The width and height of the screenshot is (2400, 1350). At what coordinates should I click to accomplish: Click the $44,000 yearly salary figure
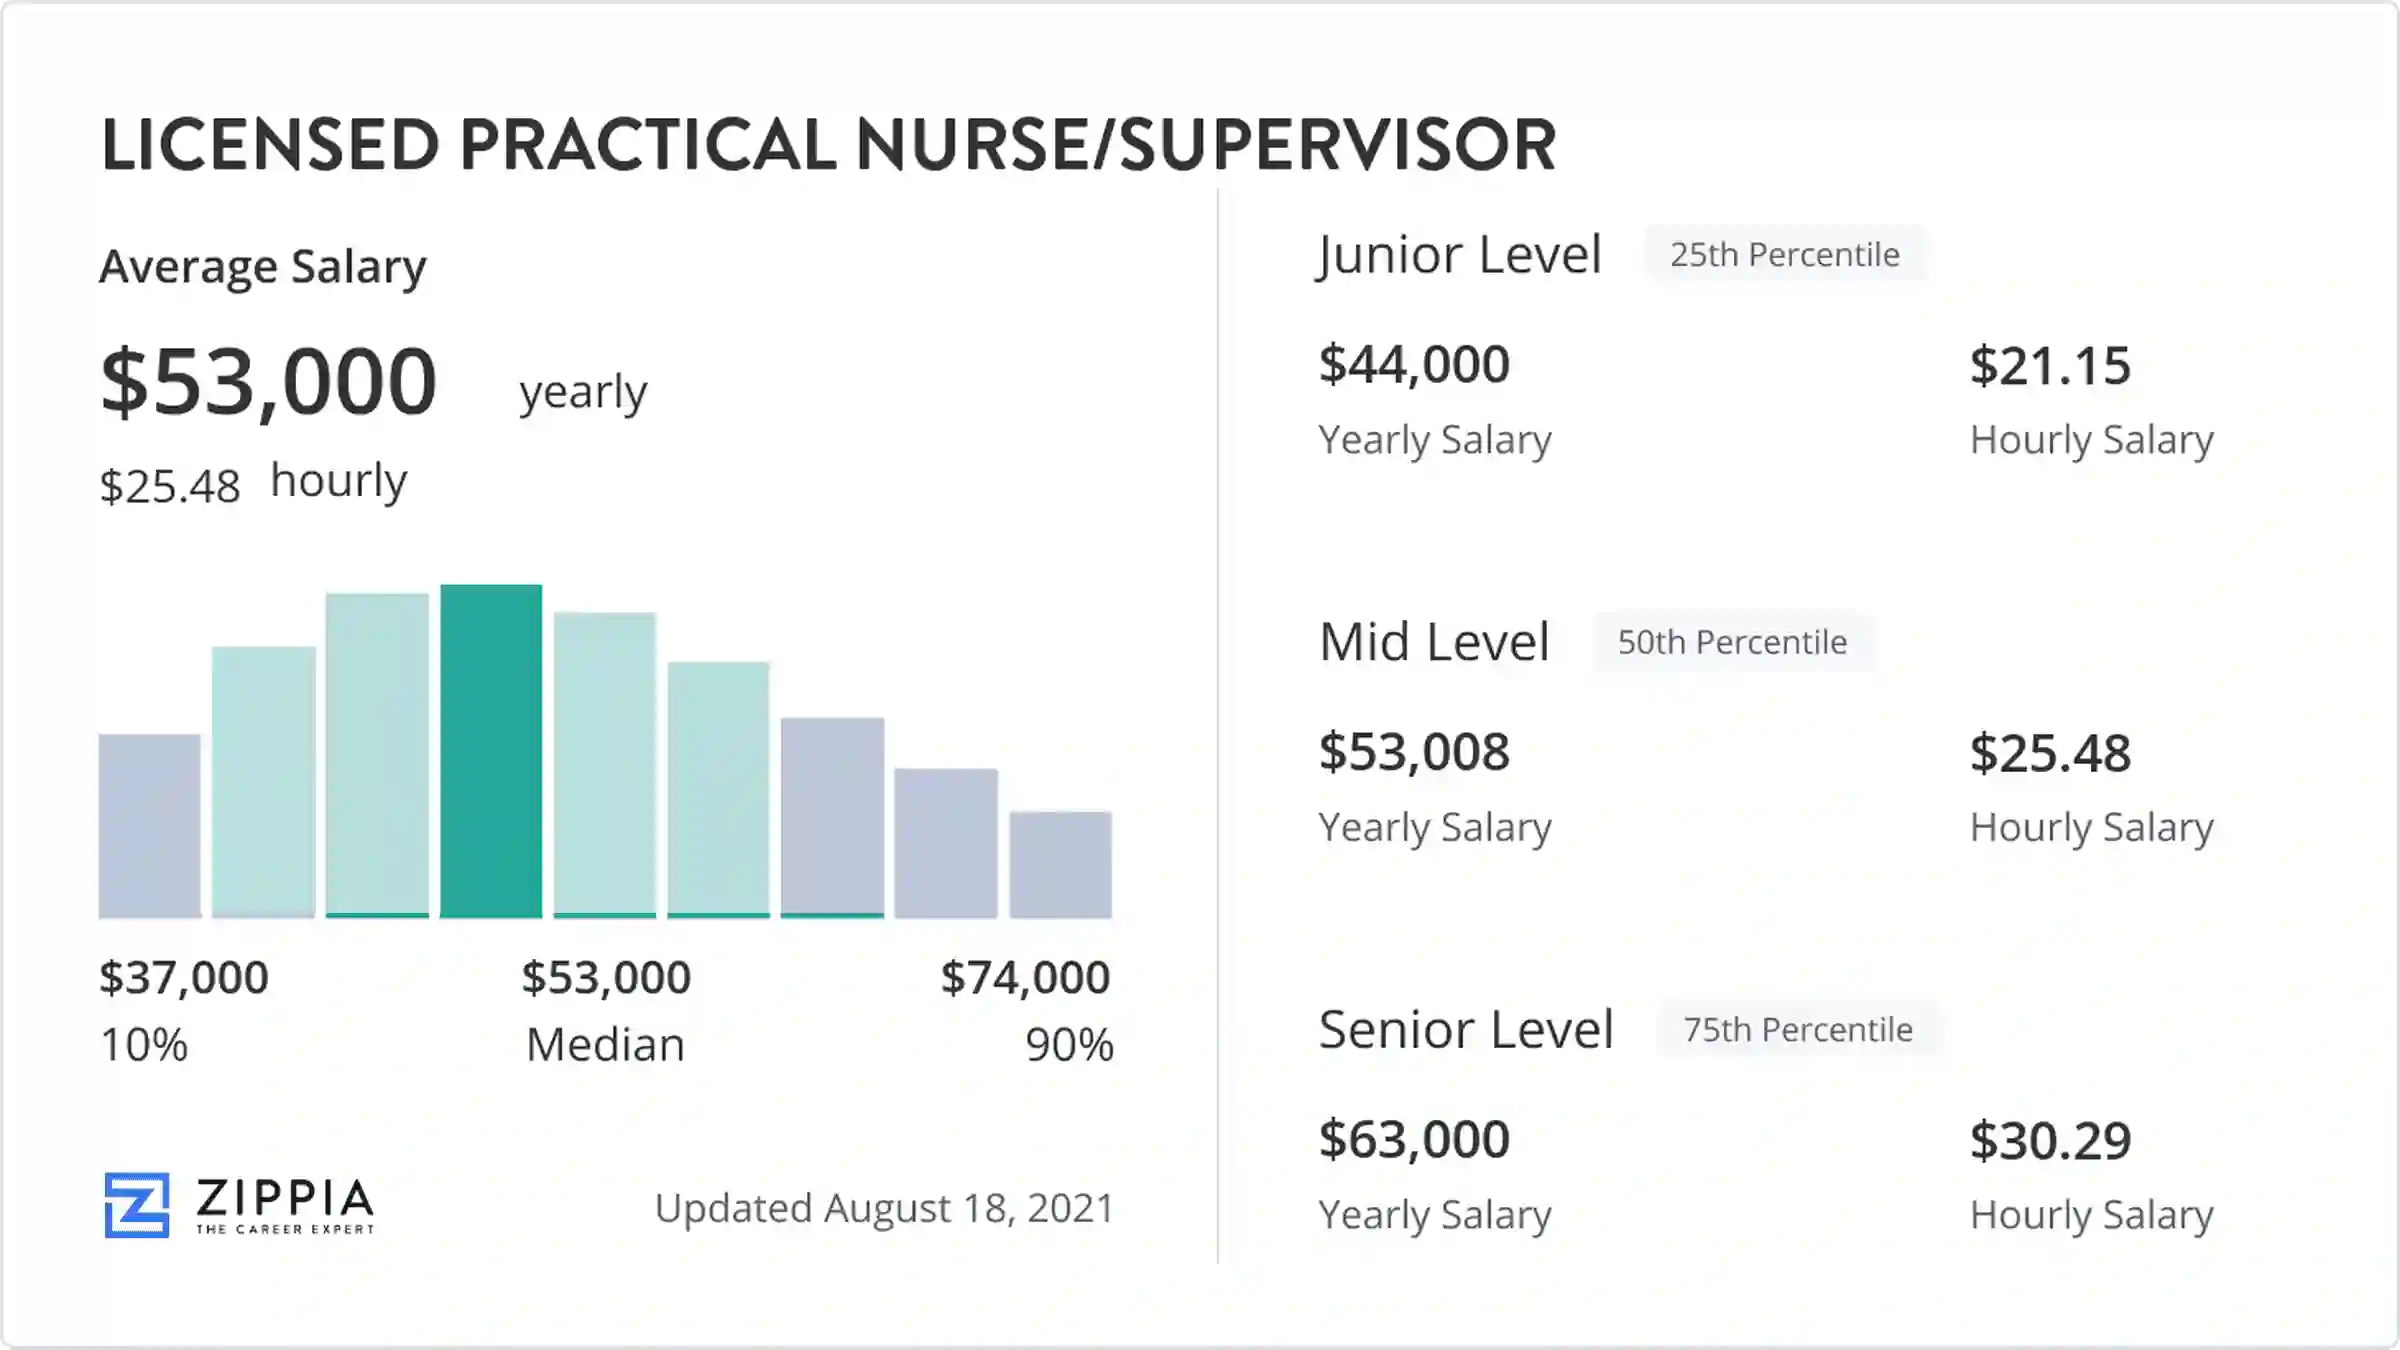click(1414, 364)
